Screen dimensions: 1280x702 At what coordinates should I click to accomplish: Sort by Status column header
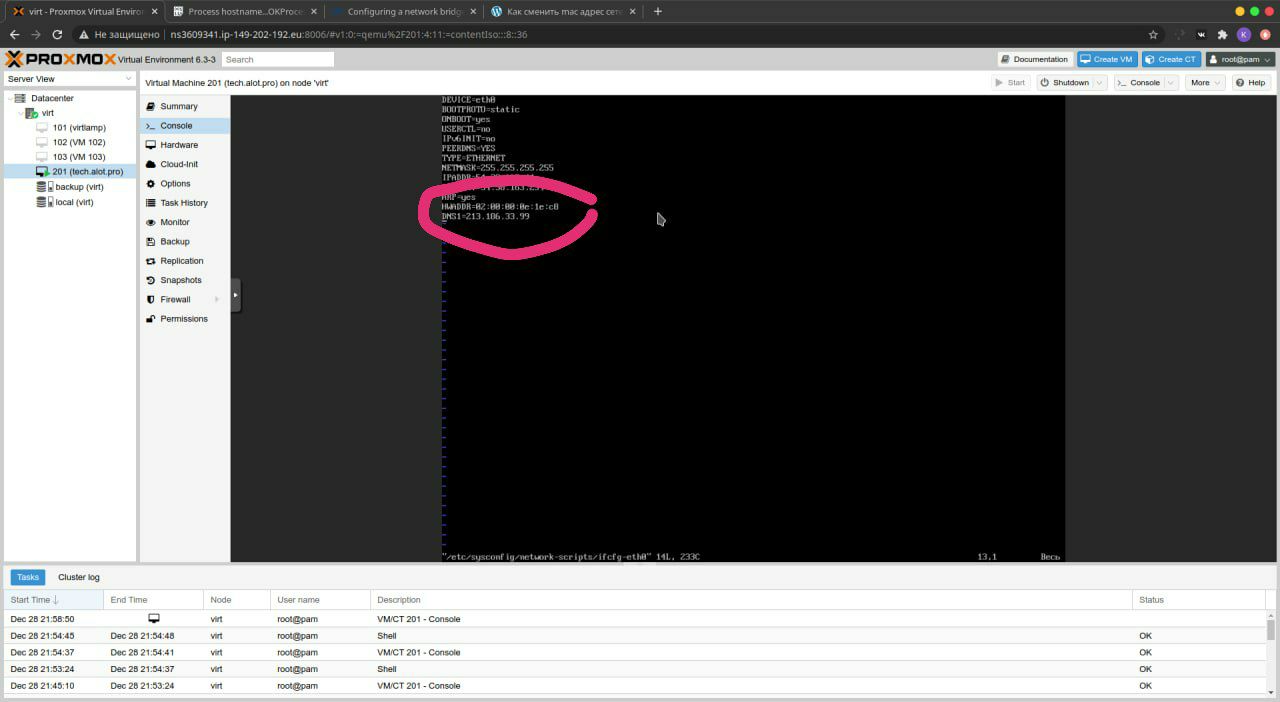point(1199,600)
